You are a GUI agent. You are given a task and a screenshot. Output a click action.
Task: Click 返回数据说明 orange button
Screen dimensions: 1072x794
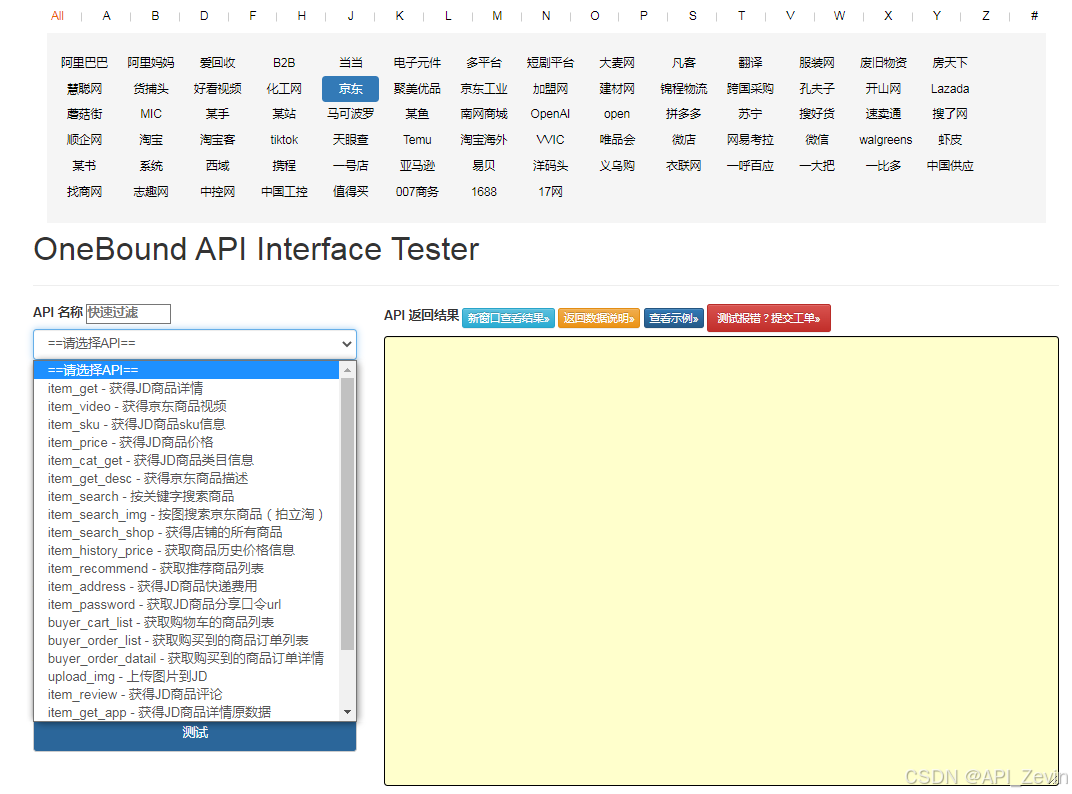pyautogui.click(x=599, y=319)
